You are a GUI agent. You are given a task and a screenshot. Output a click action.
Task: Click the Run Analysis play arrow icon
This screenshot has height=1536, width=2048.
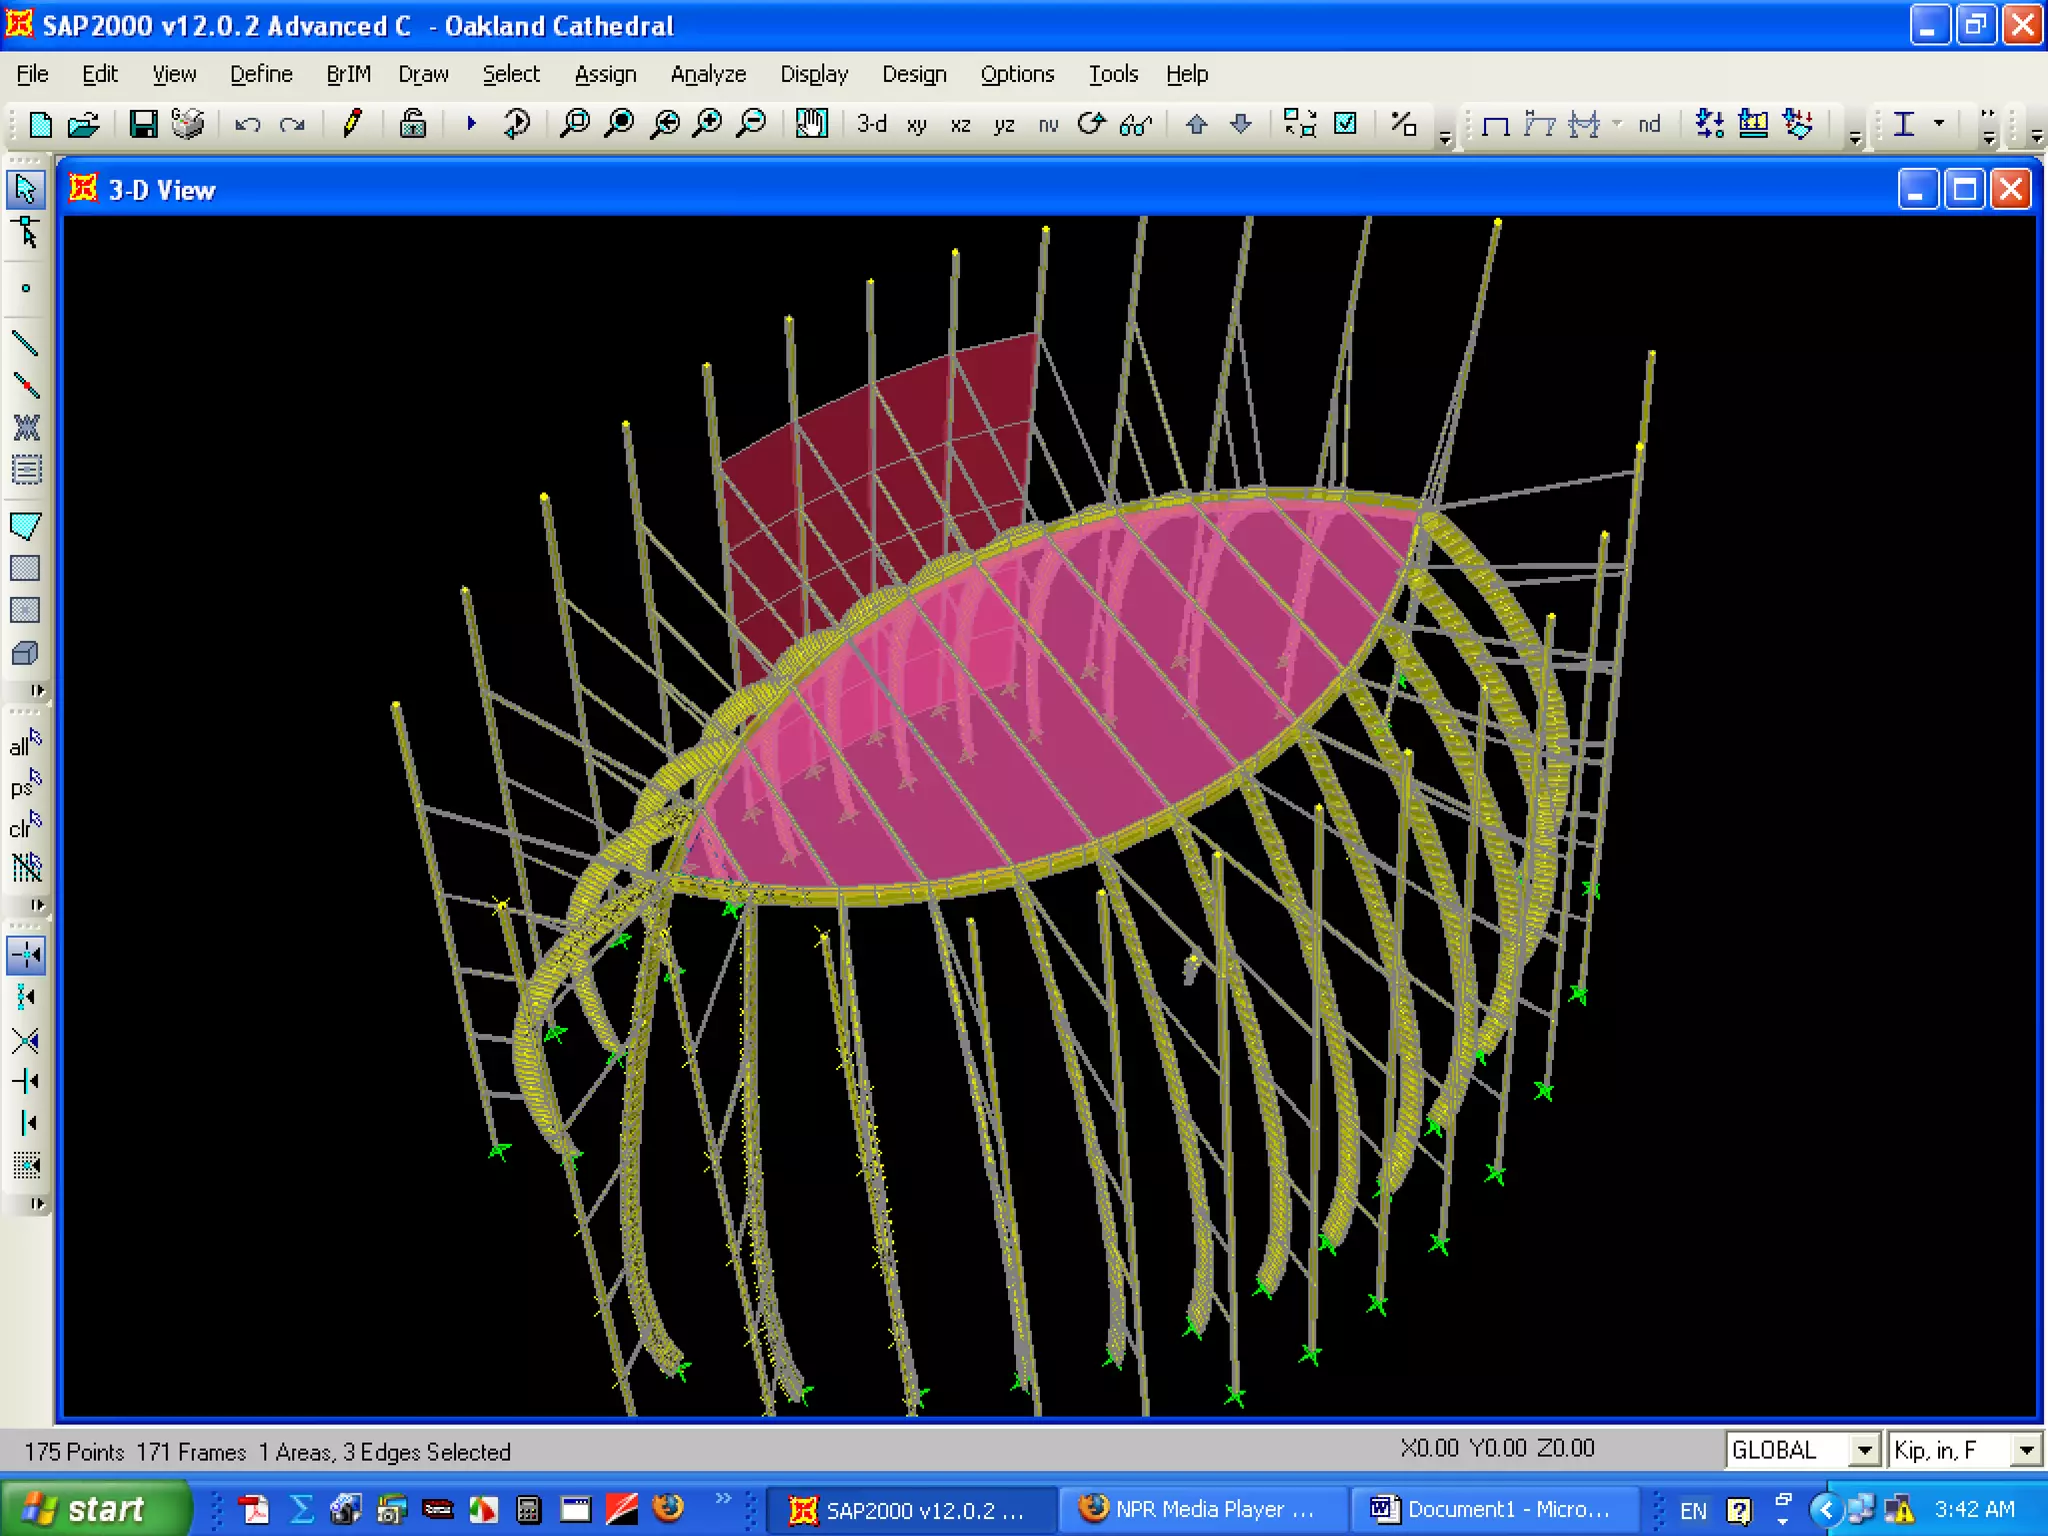coord(471,124)
